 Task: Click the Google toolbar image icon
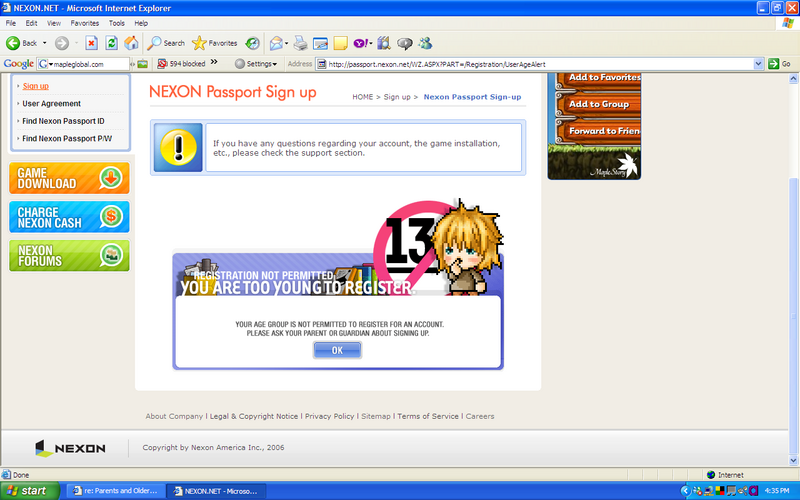click(x=142, y=64)
